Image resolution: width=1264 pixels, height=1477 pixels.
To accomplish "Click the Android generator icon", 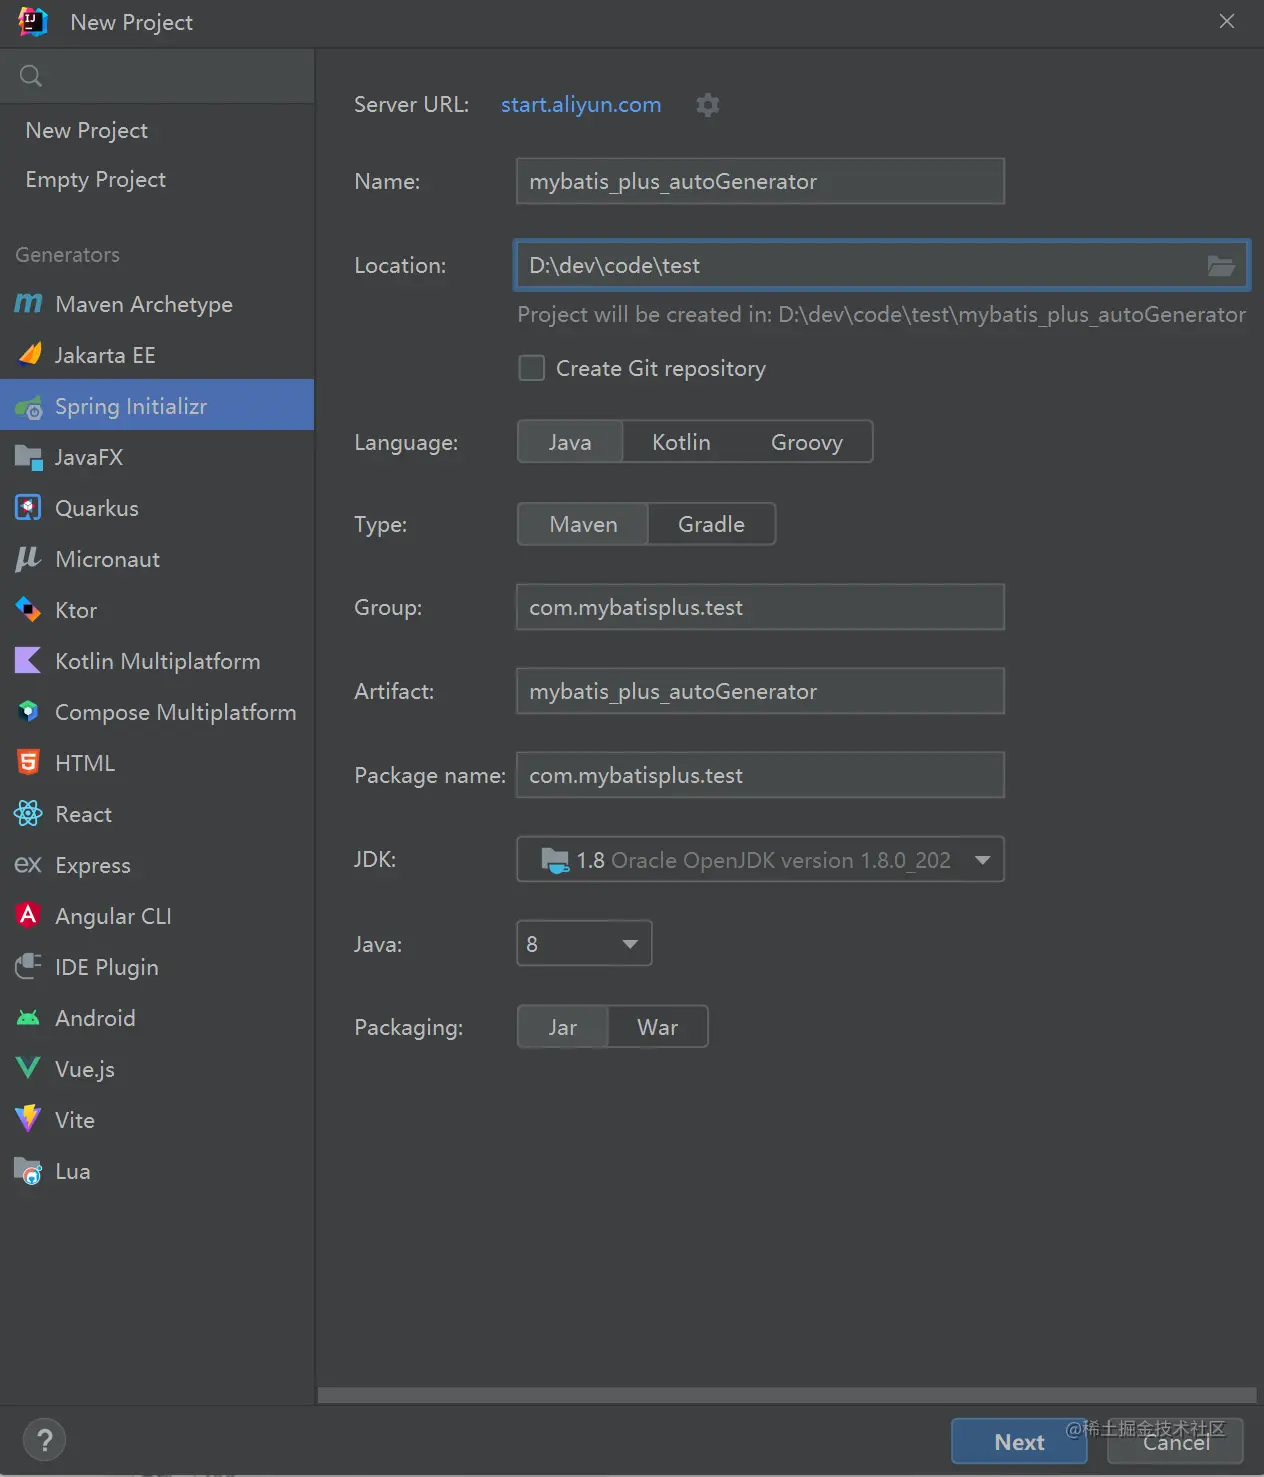I will [28, 1018].
